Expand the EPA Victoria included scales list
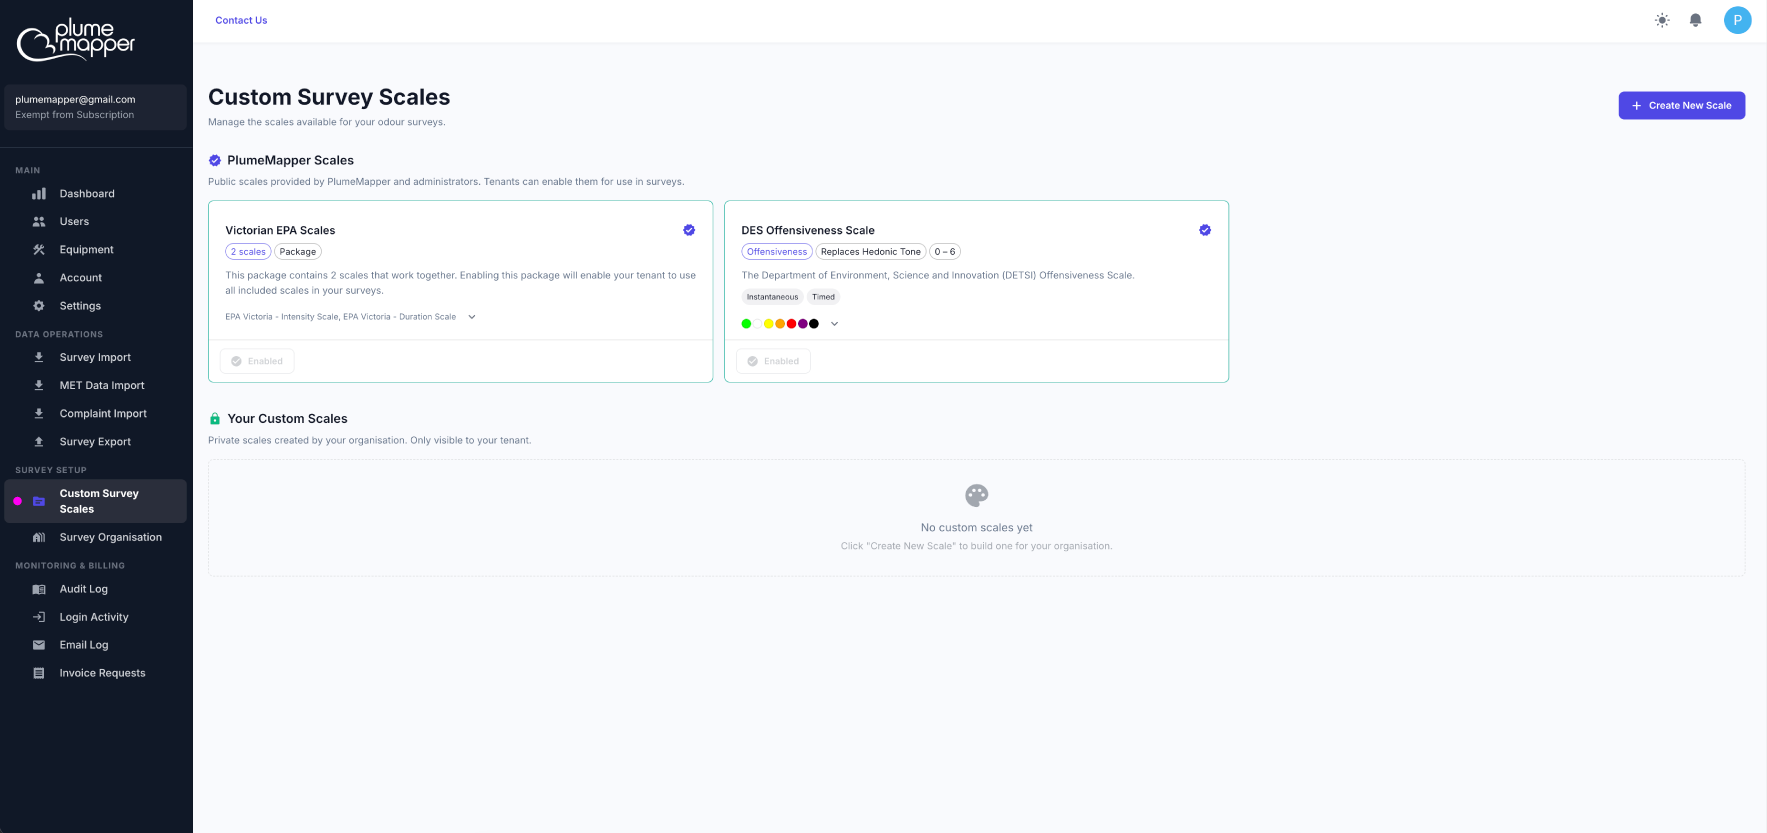The height and width of the screenshot is (833, 1767). (472, 317)
